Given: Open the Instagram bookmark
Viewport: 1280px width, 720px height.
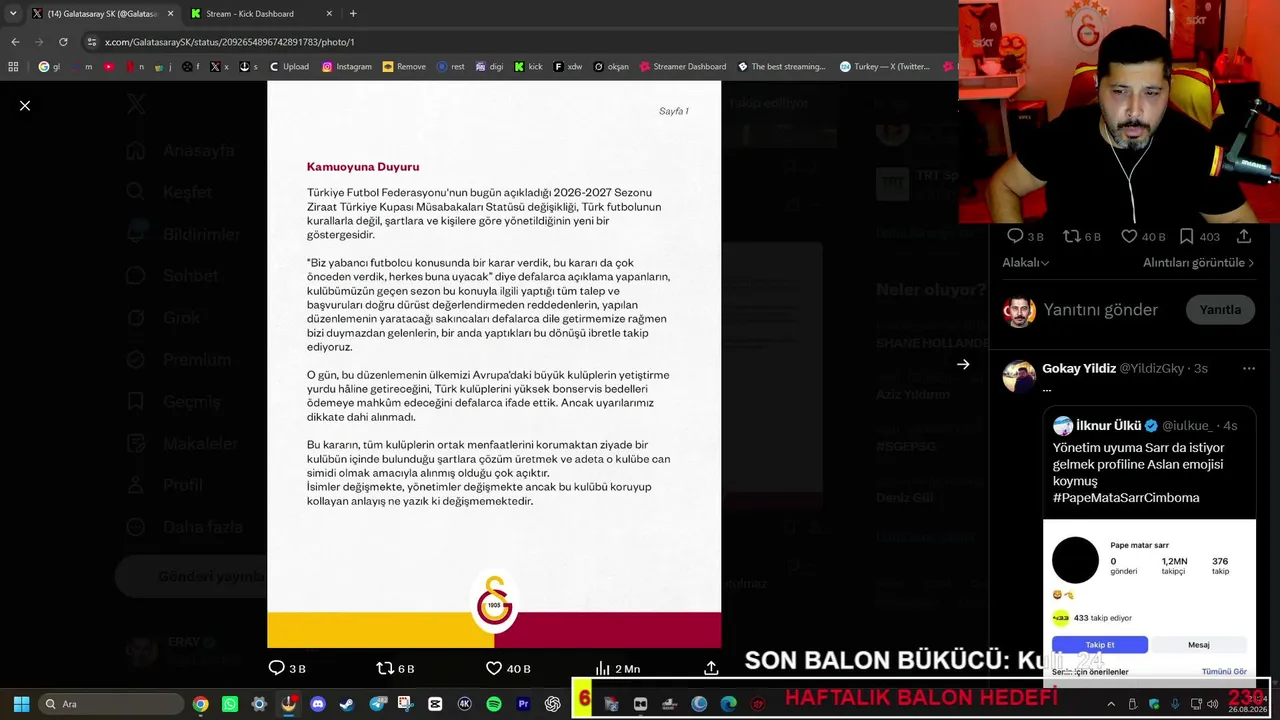Looking at the screenshot, I should 346,67.
